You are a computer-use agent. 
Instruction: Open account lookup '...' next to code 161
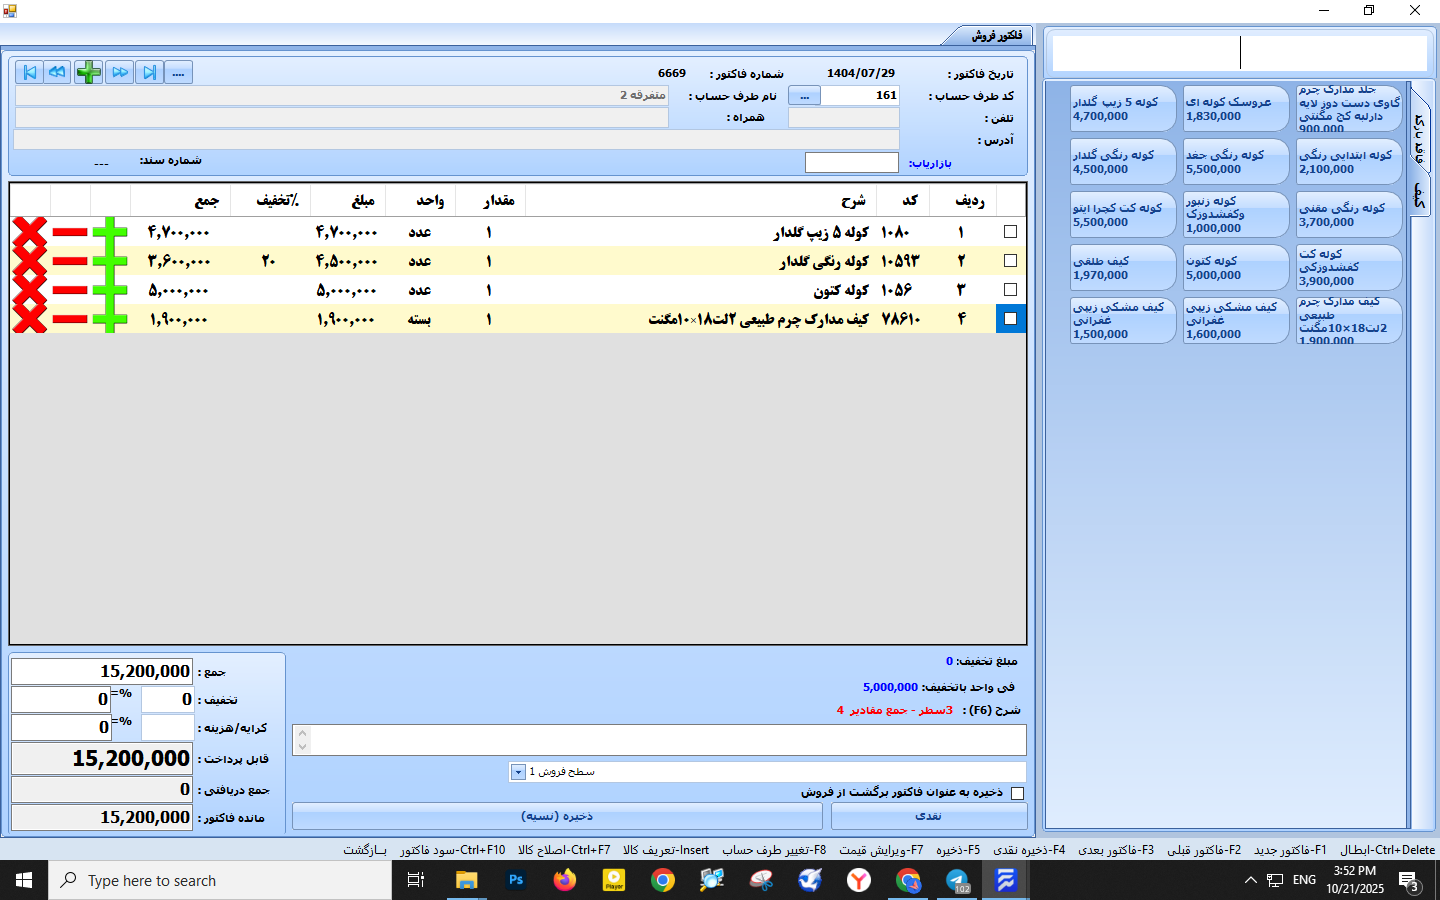[804, 96]
